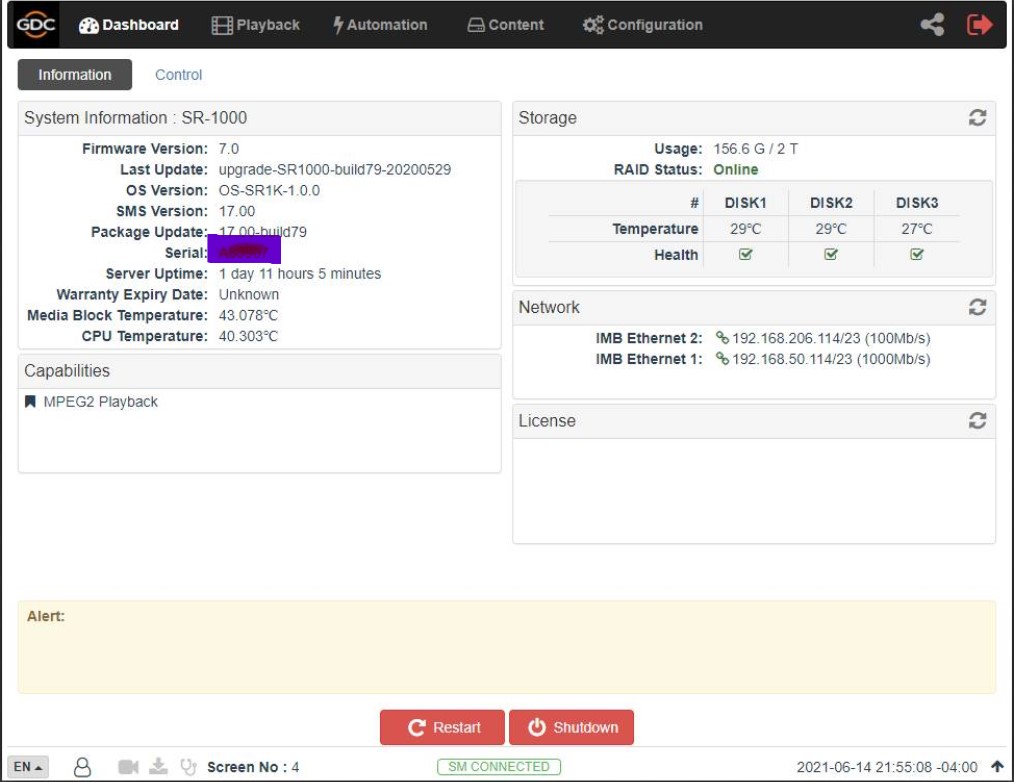Click the stethoscope diagnostics icon

click(x=188, y=767)
